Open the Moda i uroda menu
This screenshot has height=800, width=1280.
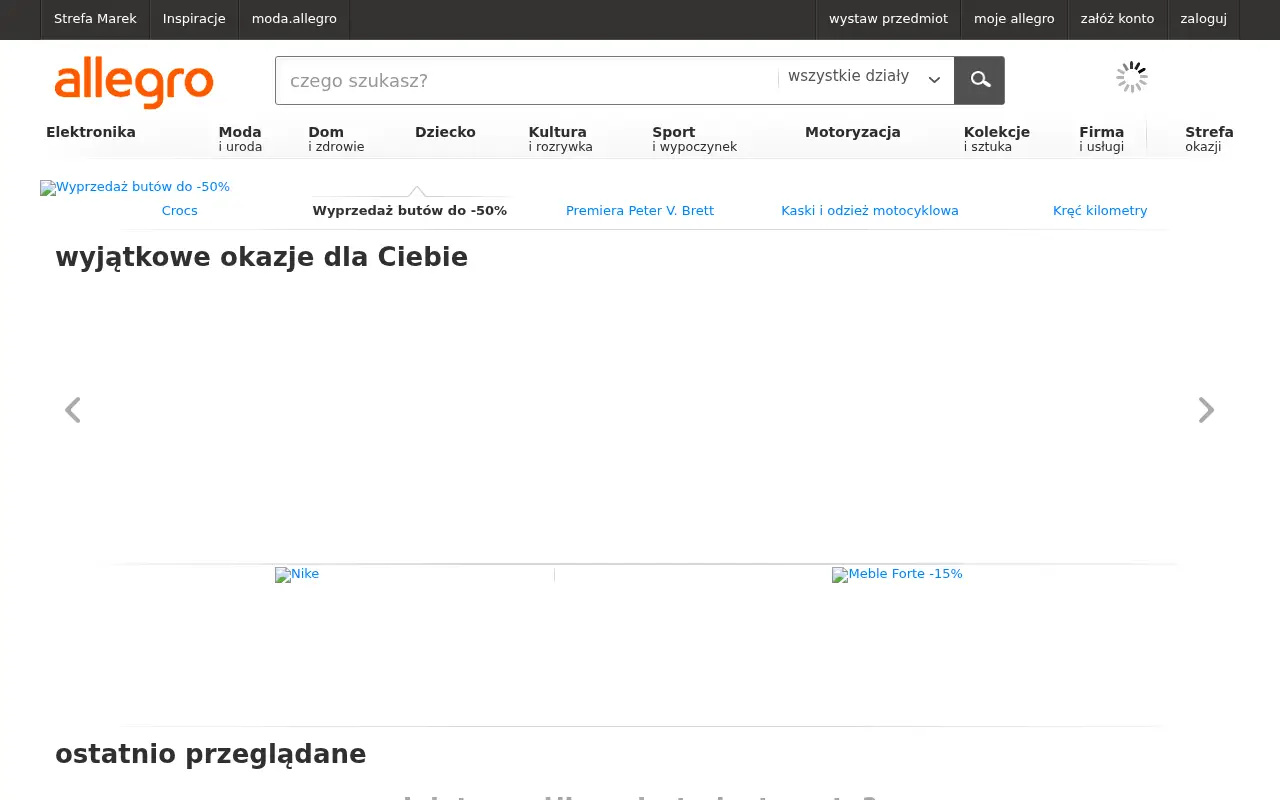click(240, 139)
